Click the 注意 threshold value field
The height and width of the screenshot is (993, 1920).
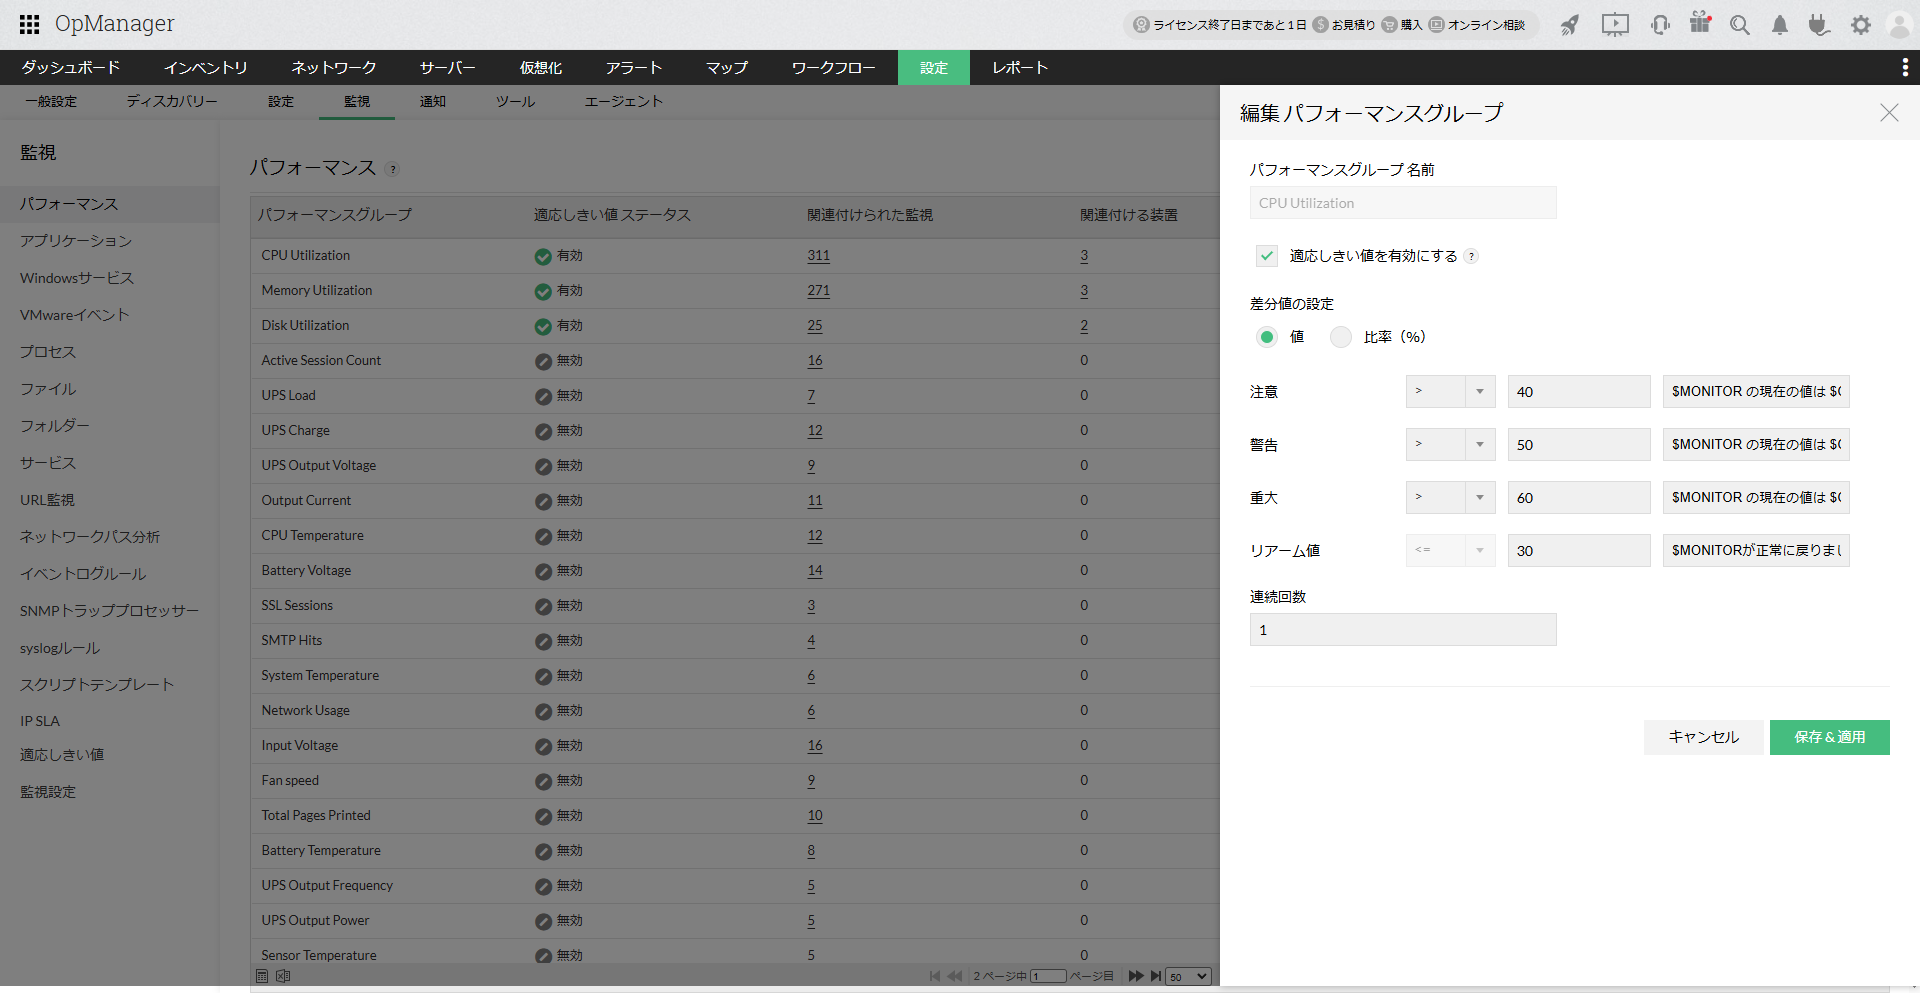pyautogui.click(x=1579, y=391)
